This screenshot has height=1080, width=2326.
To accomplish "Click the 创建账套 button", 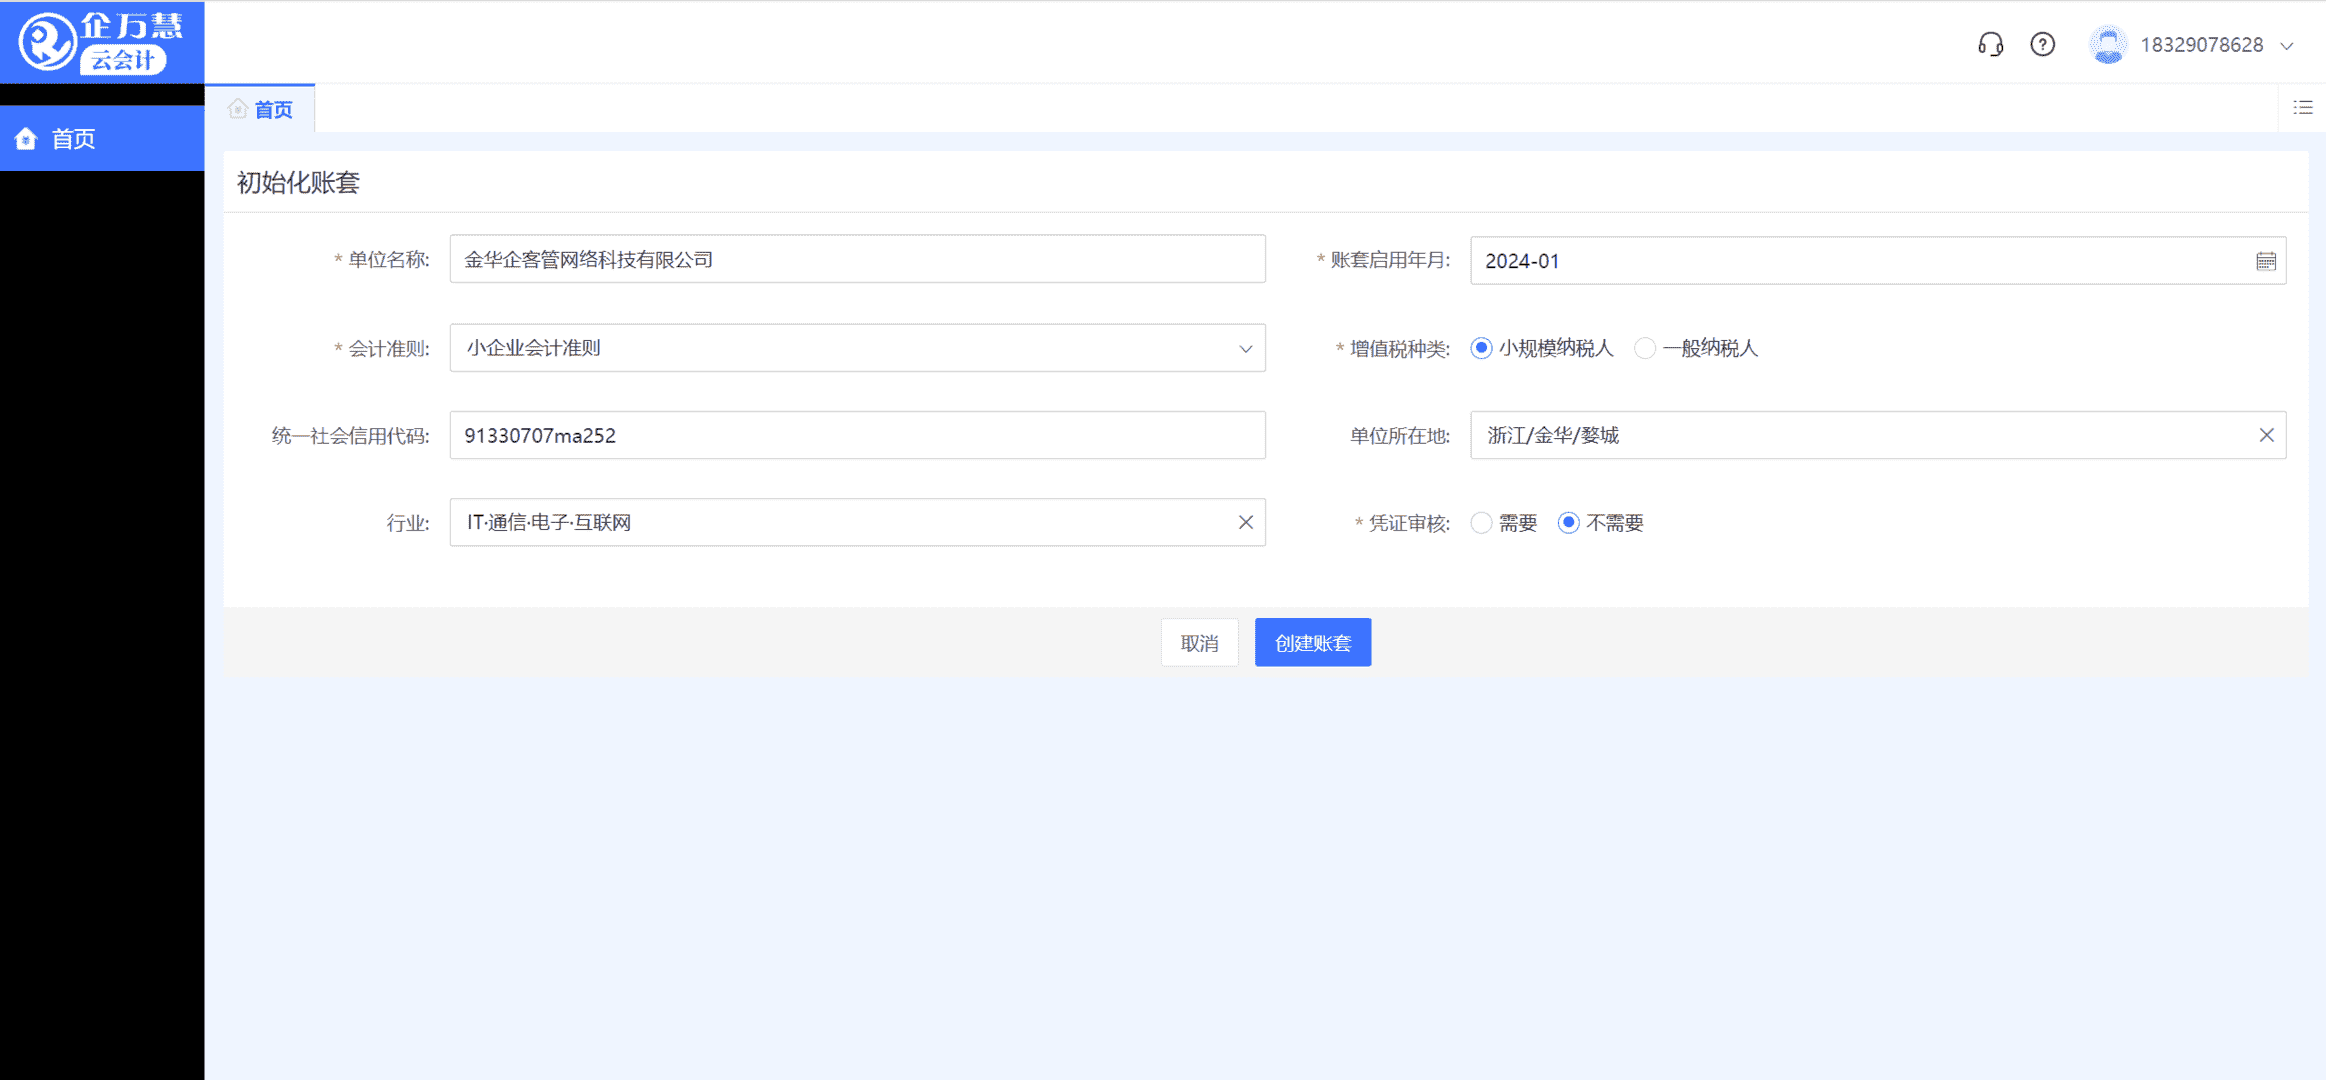I will pyautogui.click(x=1313, y=643).
